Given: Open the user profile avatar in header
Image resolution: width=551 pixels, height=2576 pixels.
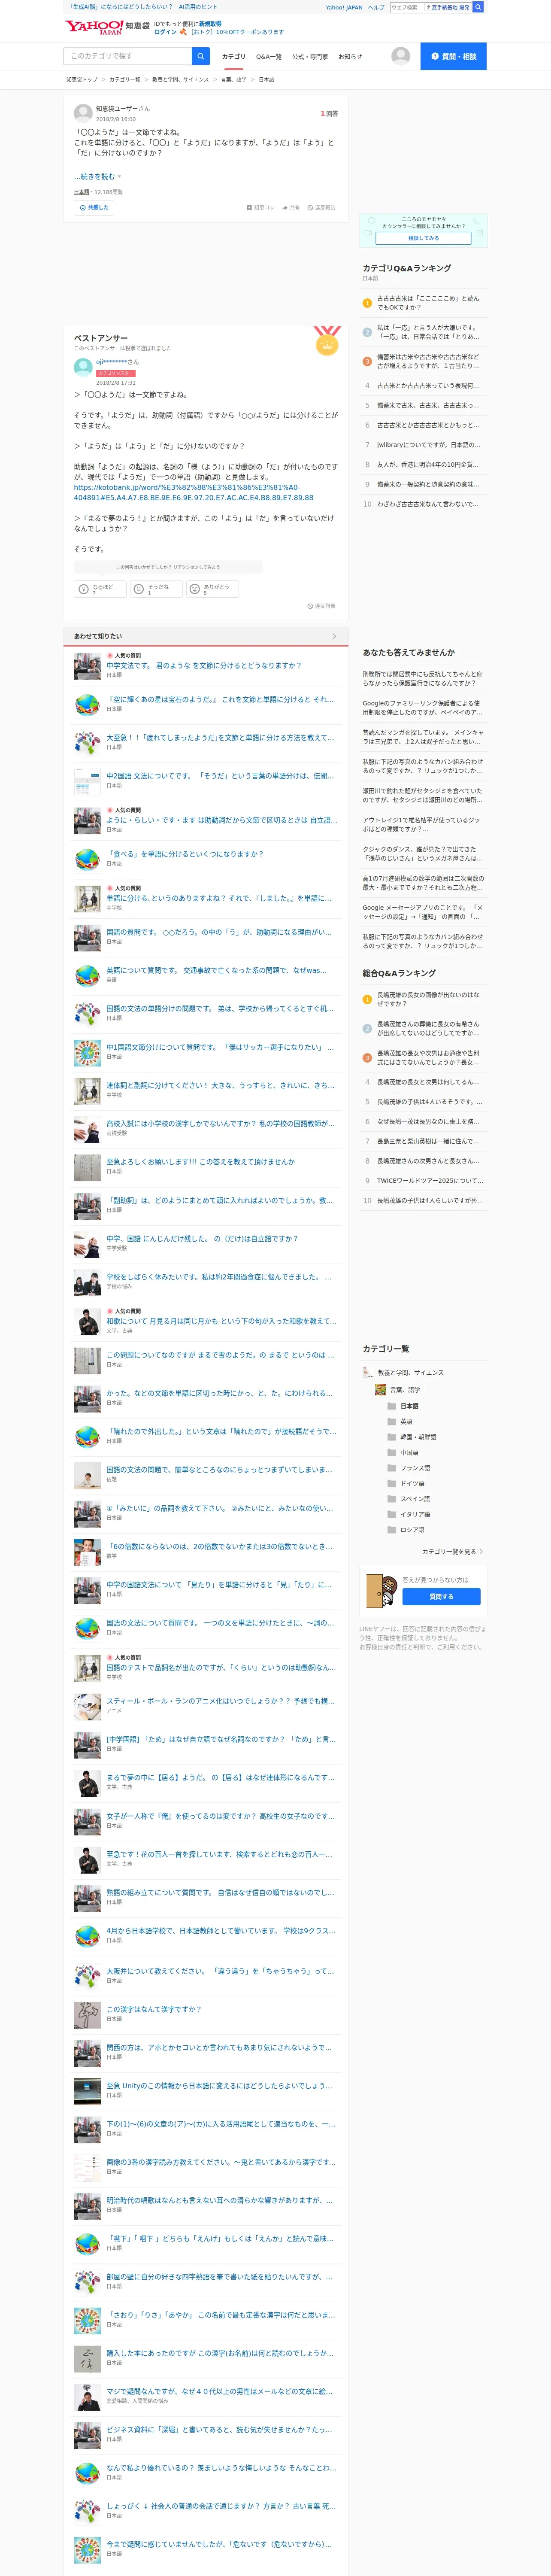Looking at the screenshot, I should 400,56.
